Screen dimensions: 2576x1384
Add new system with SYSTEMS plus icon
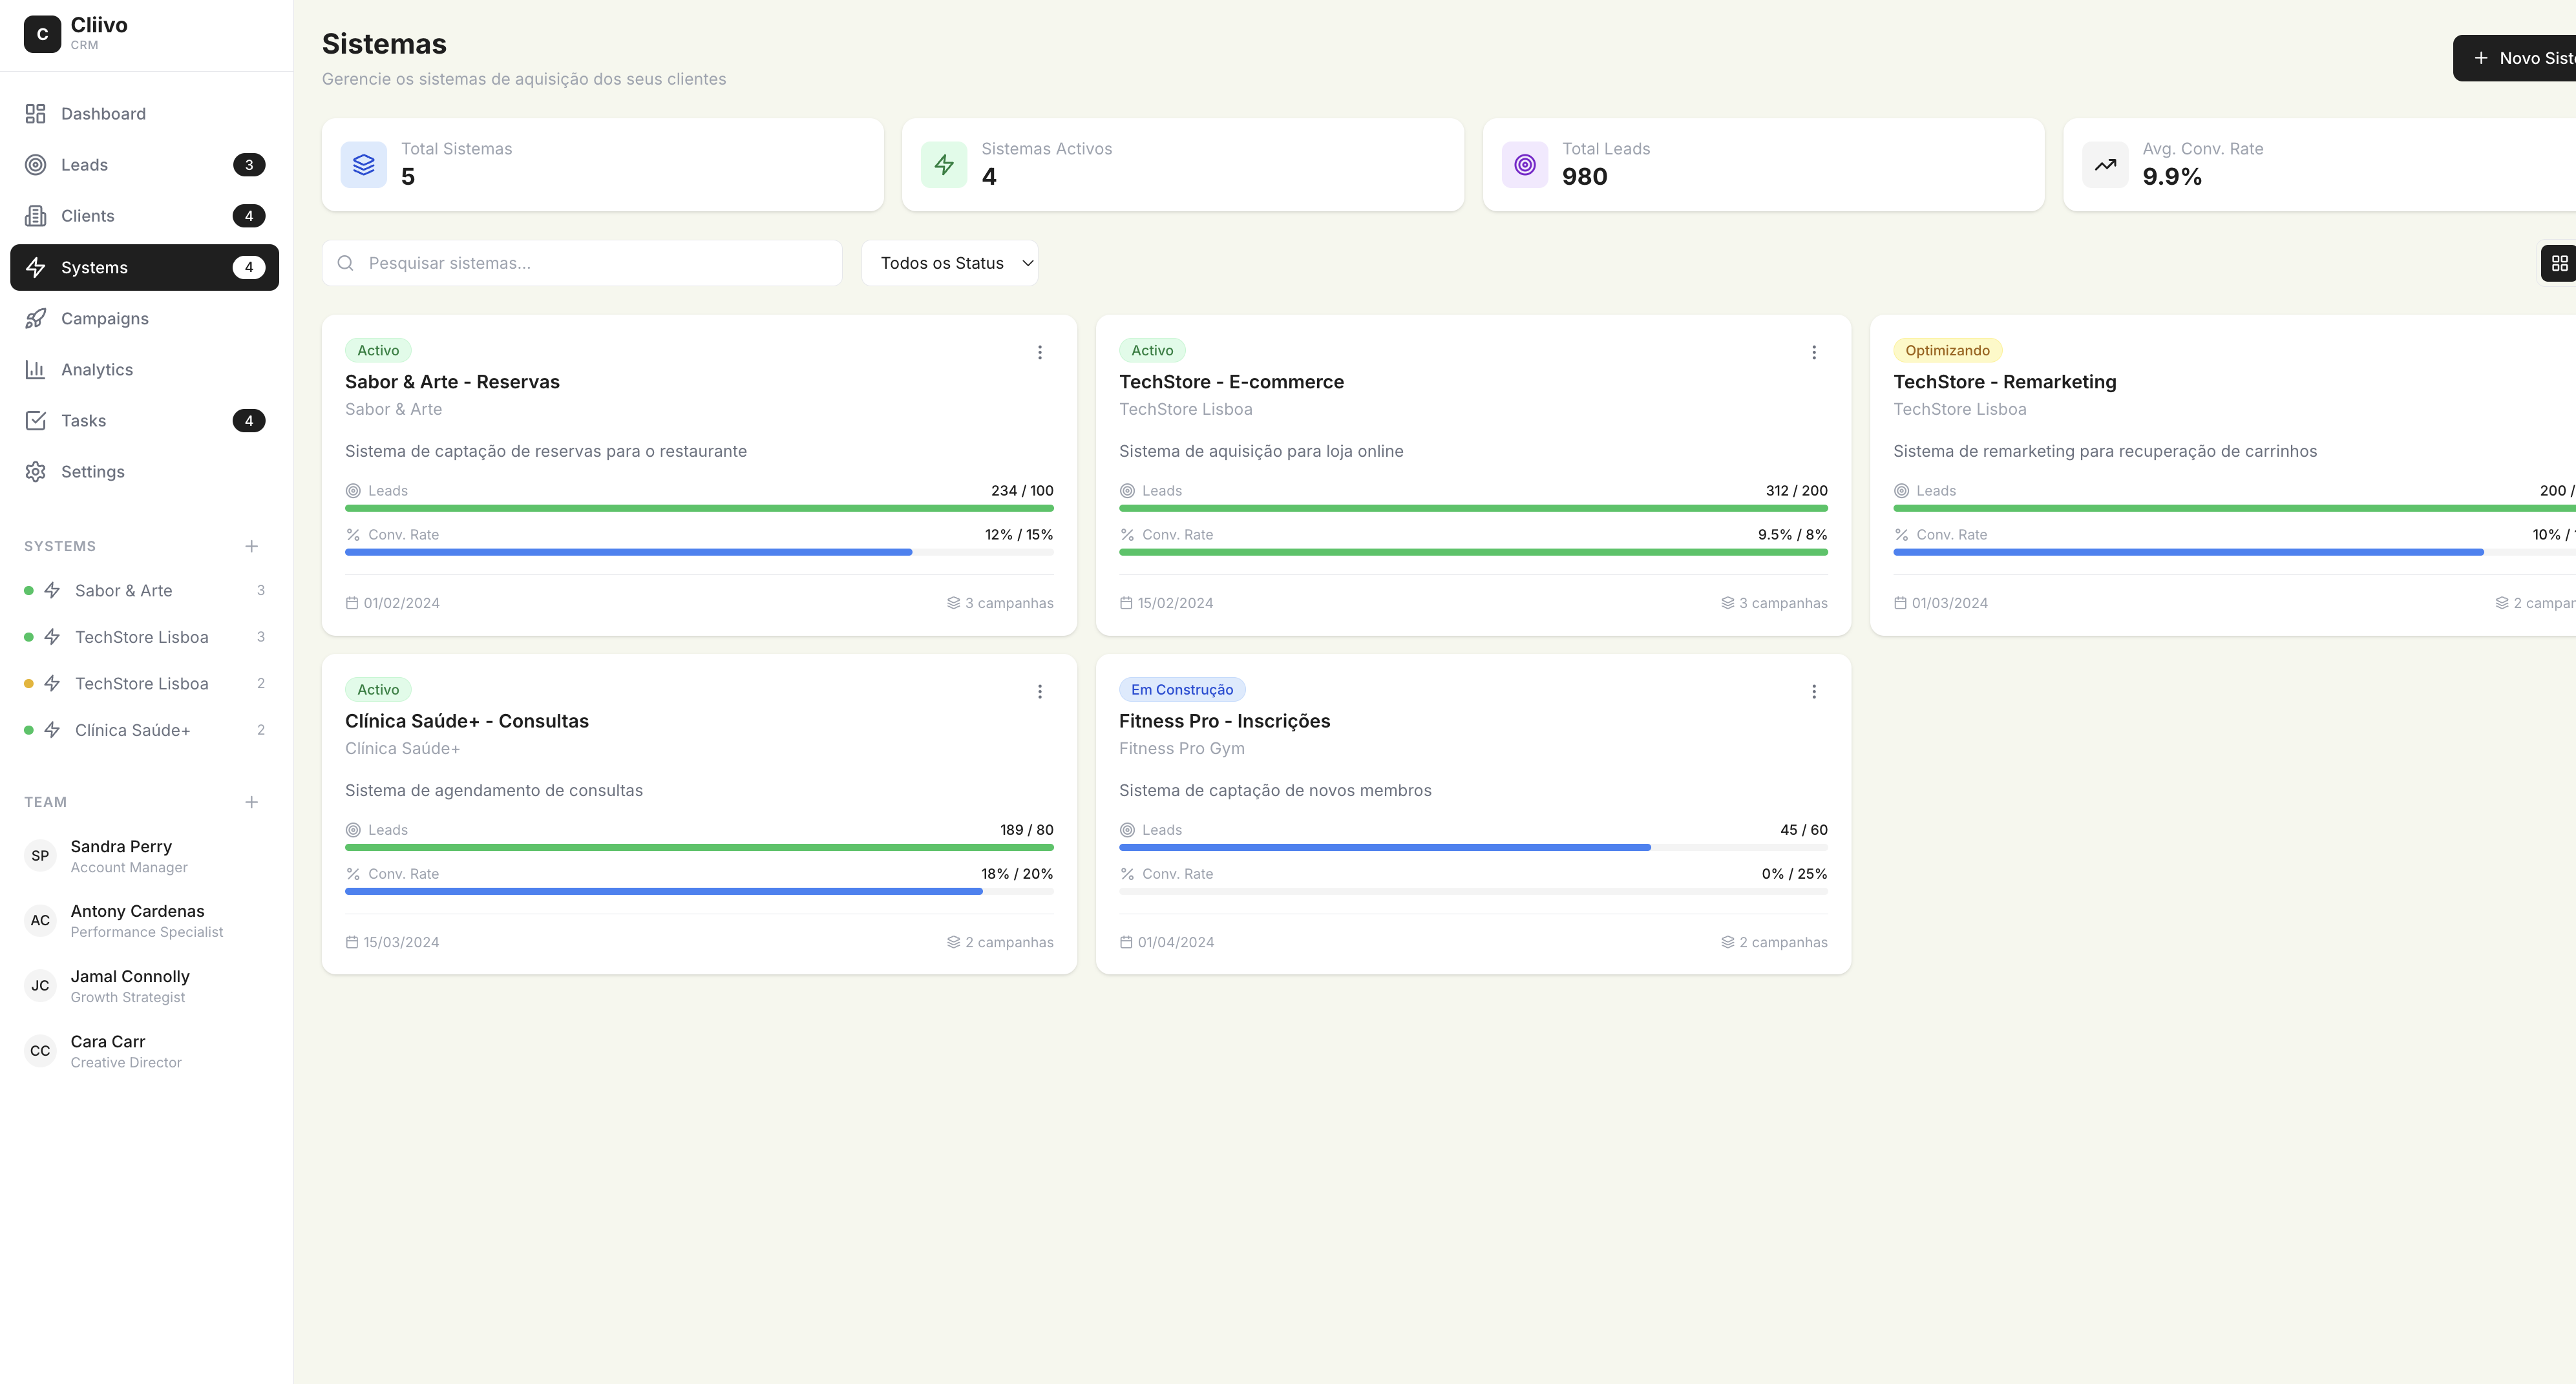[x=251, y=546]
